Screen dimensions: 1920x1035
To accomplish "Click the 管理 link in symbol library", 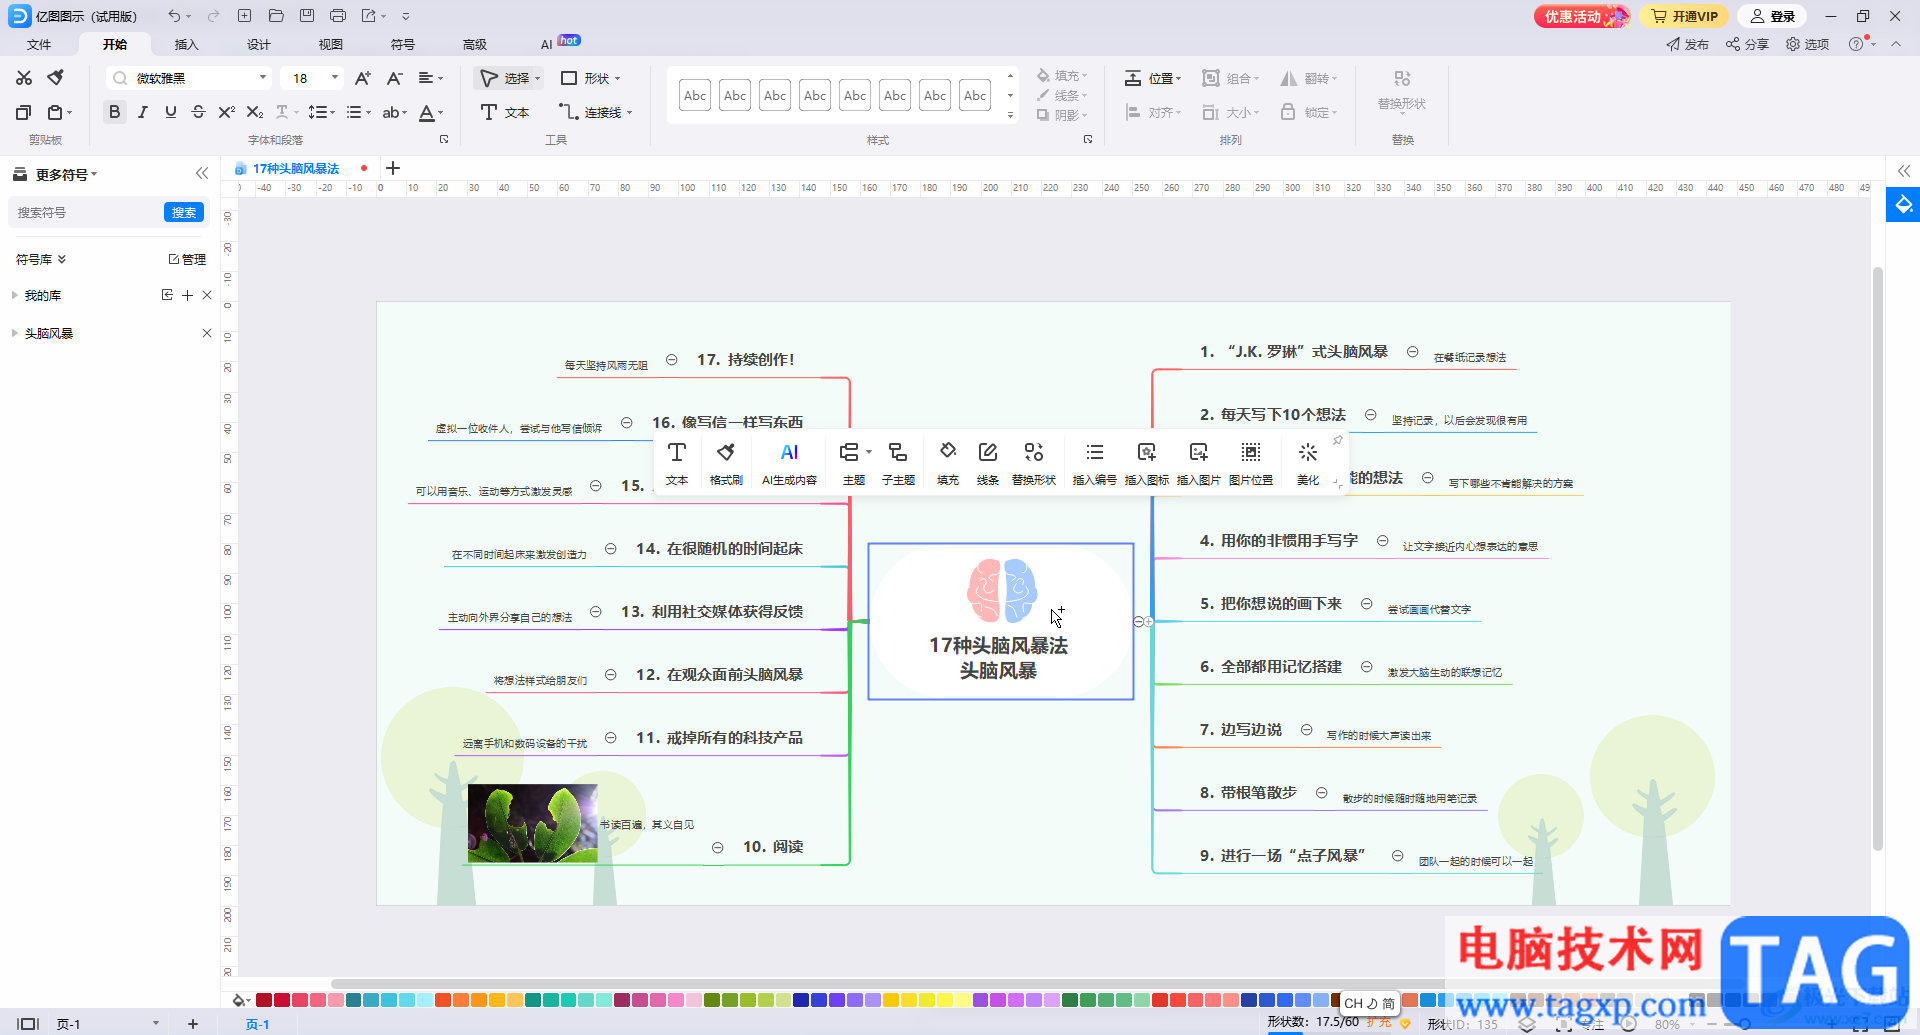I will coord(187,259).
